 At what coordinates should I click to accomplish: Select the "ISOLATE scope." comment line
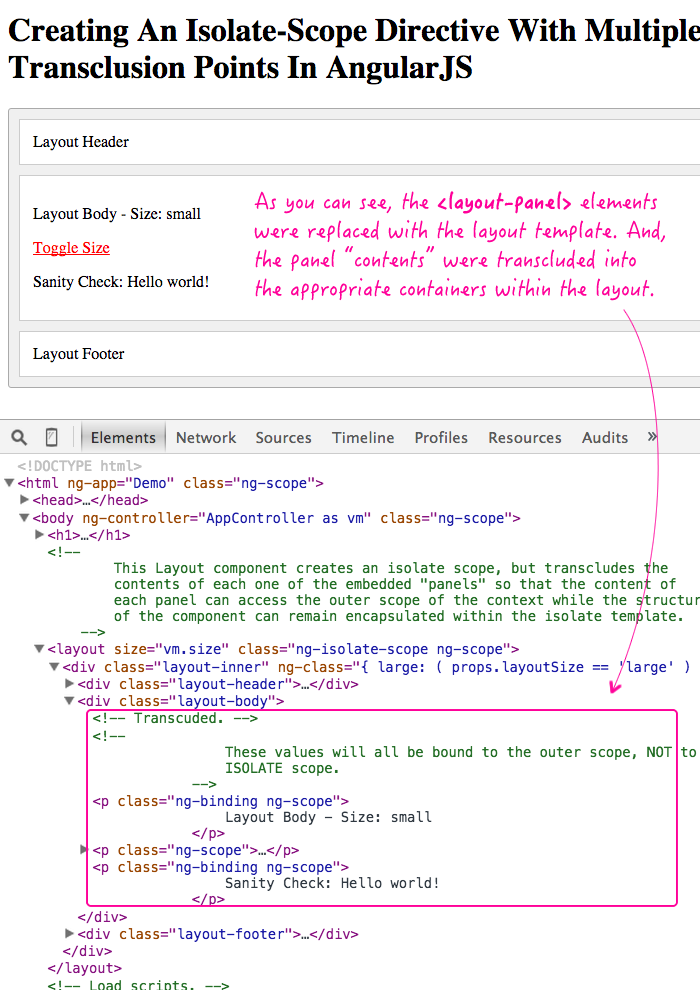tap(282, 768)
